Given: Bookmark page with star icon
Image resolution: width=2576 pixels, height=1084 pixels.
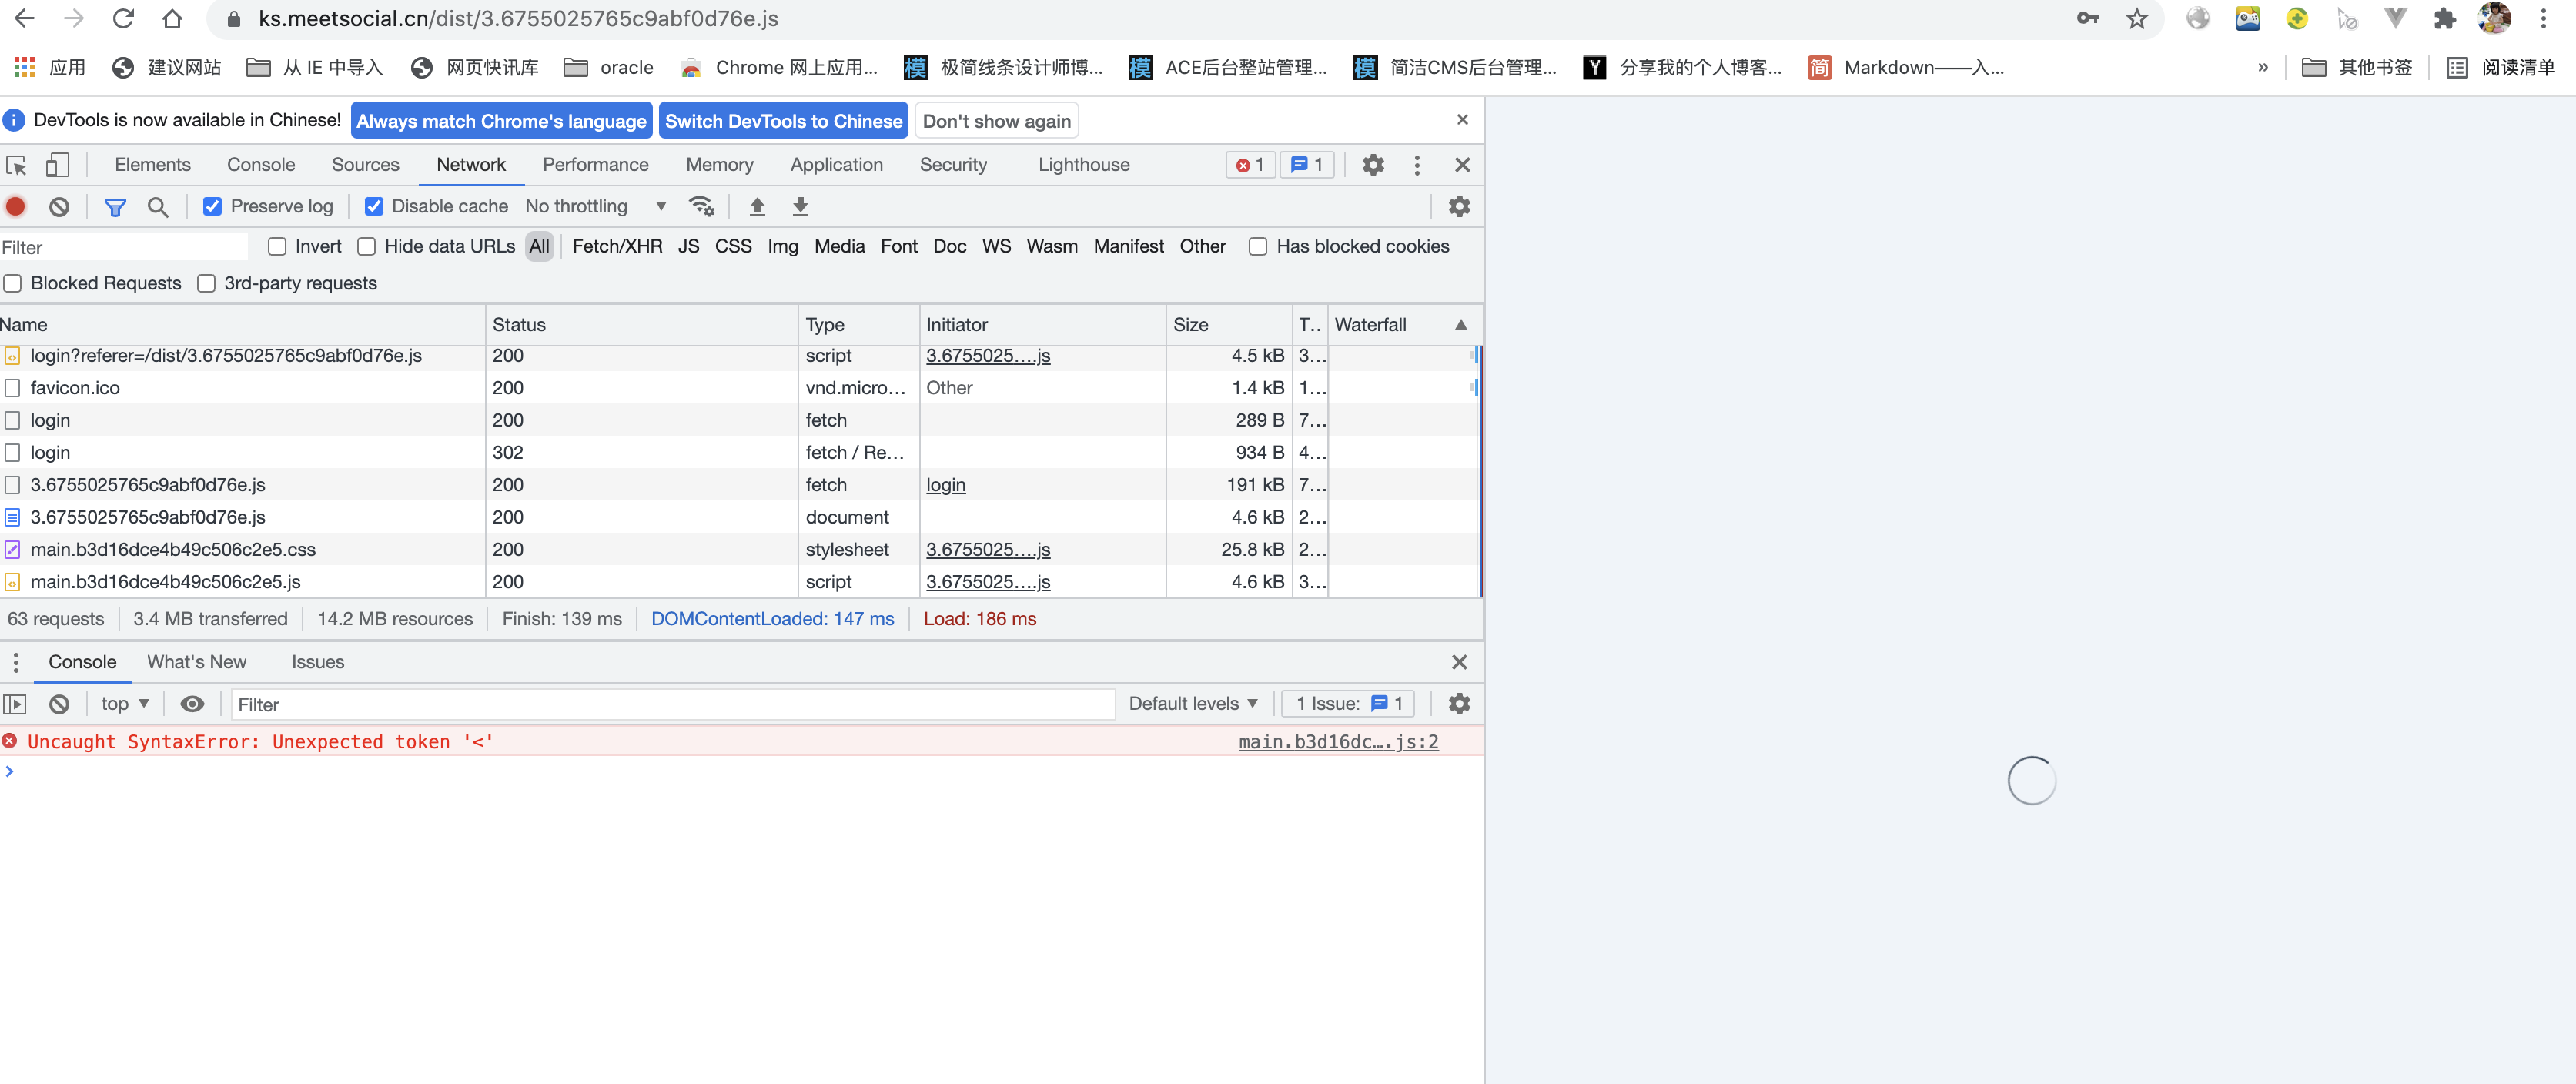Looking at the screenshot, I should click(2137, 19).
